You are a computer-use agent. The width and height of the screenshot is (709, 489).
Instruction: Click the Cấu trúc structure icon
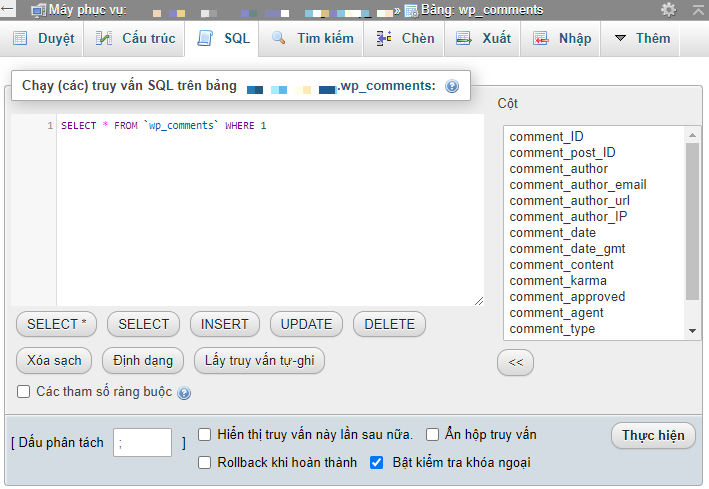tap(104, 39)
